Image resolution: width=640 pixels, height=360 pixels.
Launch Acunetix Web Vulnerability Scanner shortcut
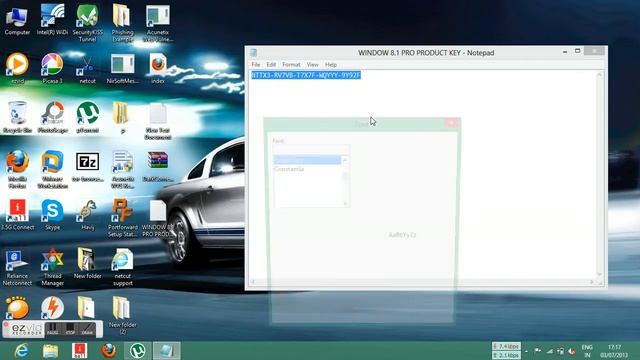pos(158,24)
